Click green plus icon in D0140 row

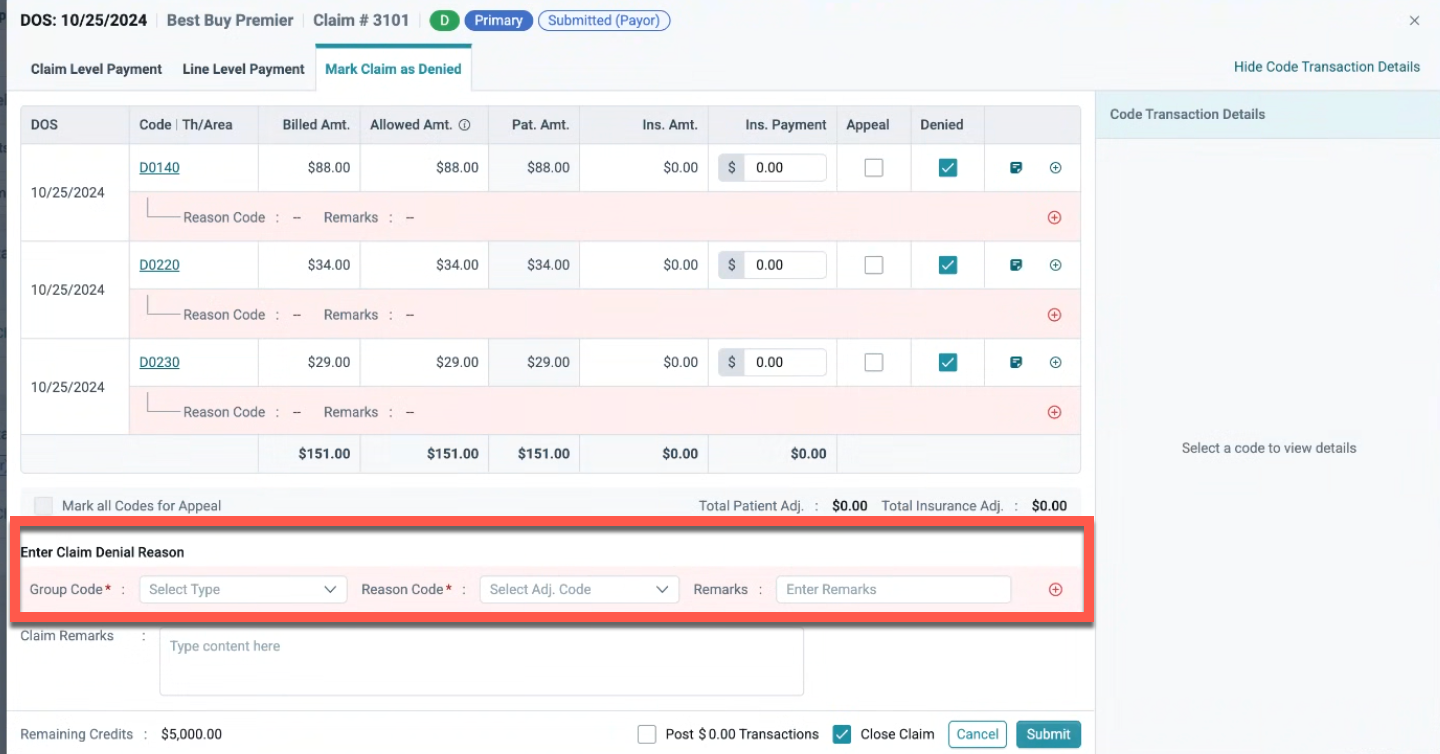pos(1055,168)
